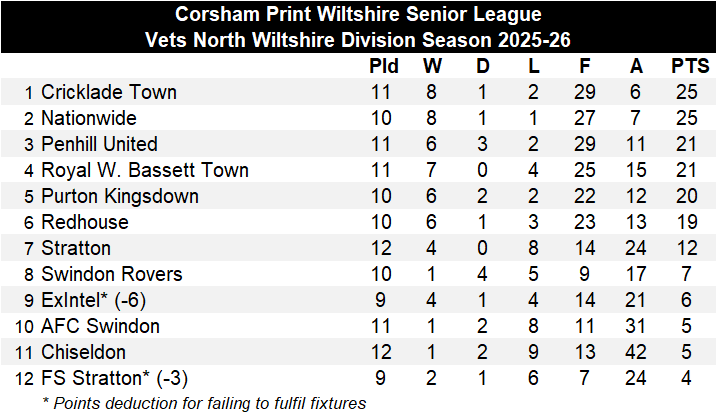Select the Nationwide team row label
This screenshot has width=716, height=415.
pyautogui.click(x=88, y=118)
